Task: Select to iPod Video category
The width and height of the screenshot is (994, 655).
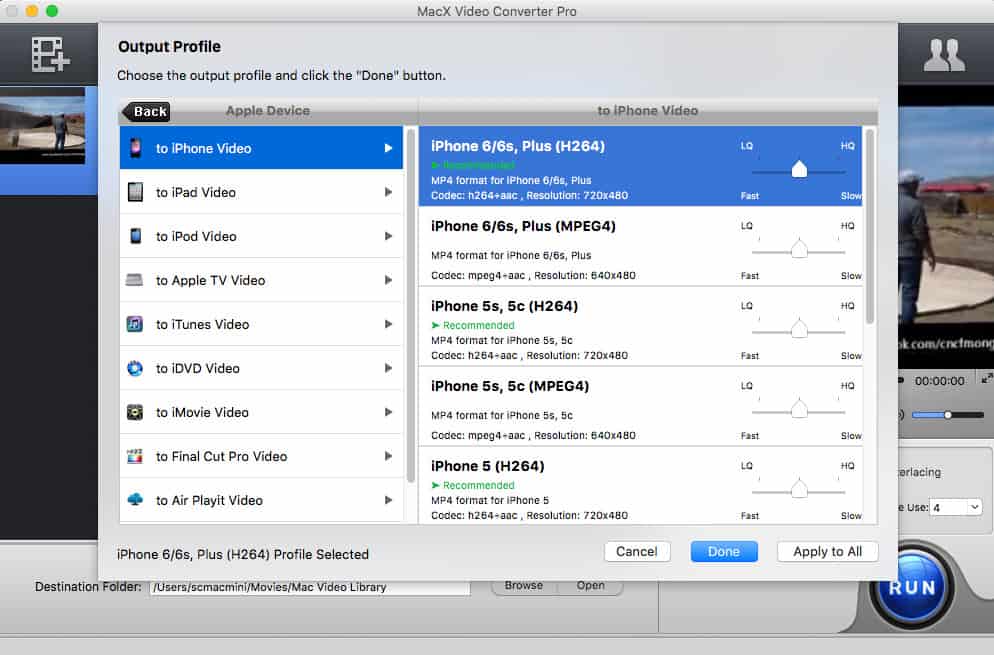Action: coord(261,236)
